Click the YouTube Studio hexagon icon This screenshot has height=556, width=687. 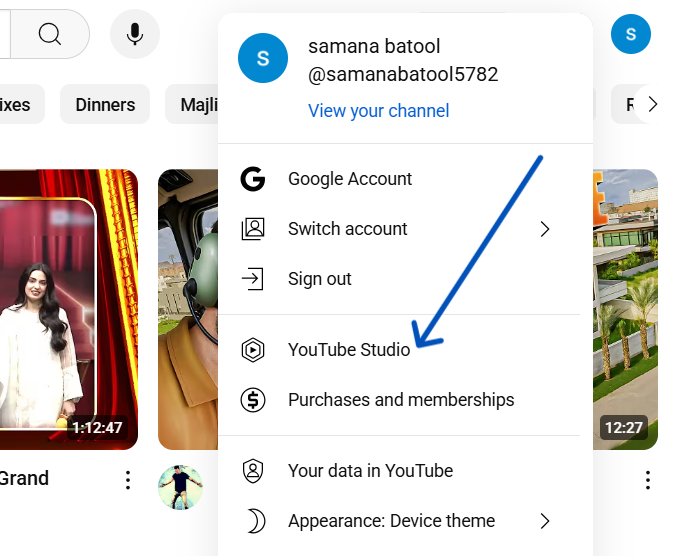pos(253,350)
